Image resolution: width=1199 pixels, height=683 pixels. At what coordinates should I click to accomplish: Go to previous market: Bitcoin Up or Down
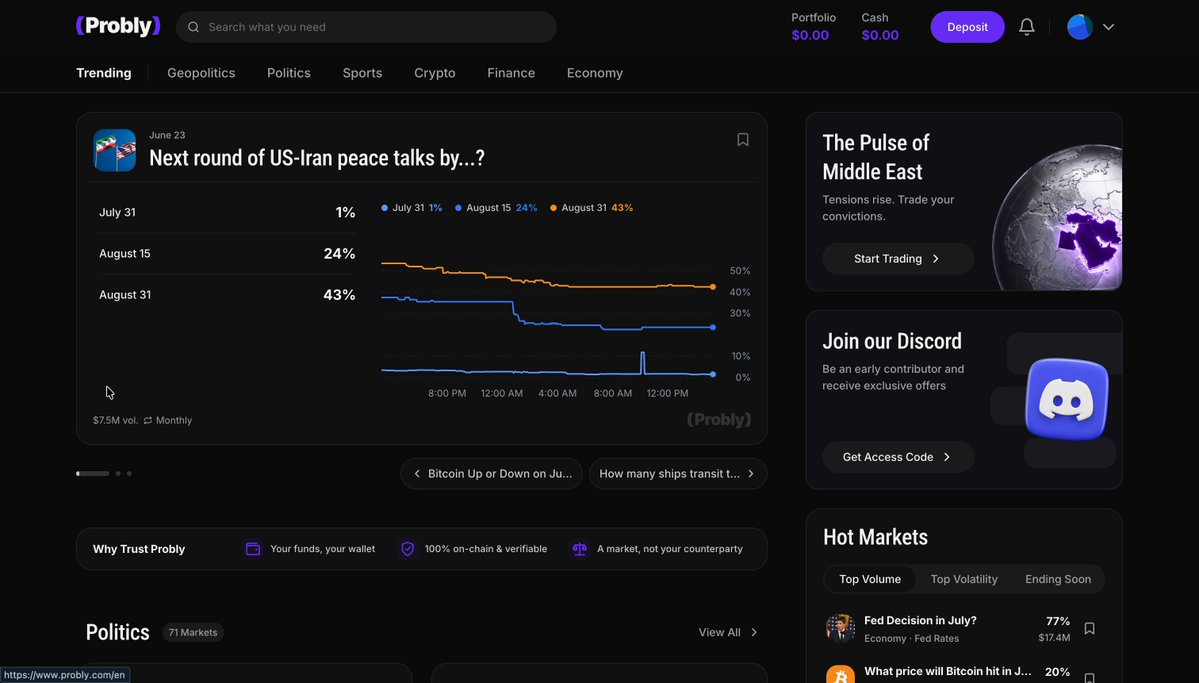point(491,473)
